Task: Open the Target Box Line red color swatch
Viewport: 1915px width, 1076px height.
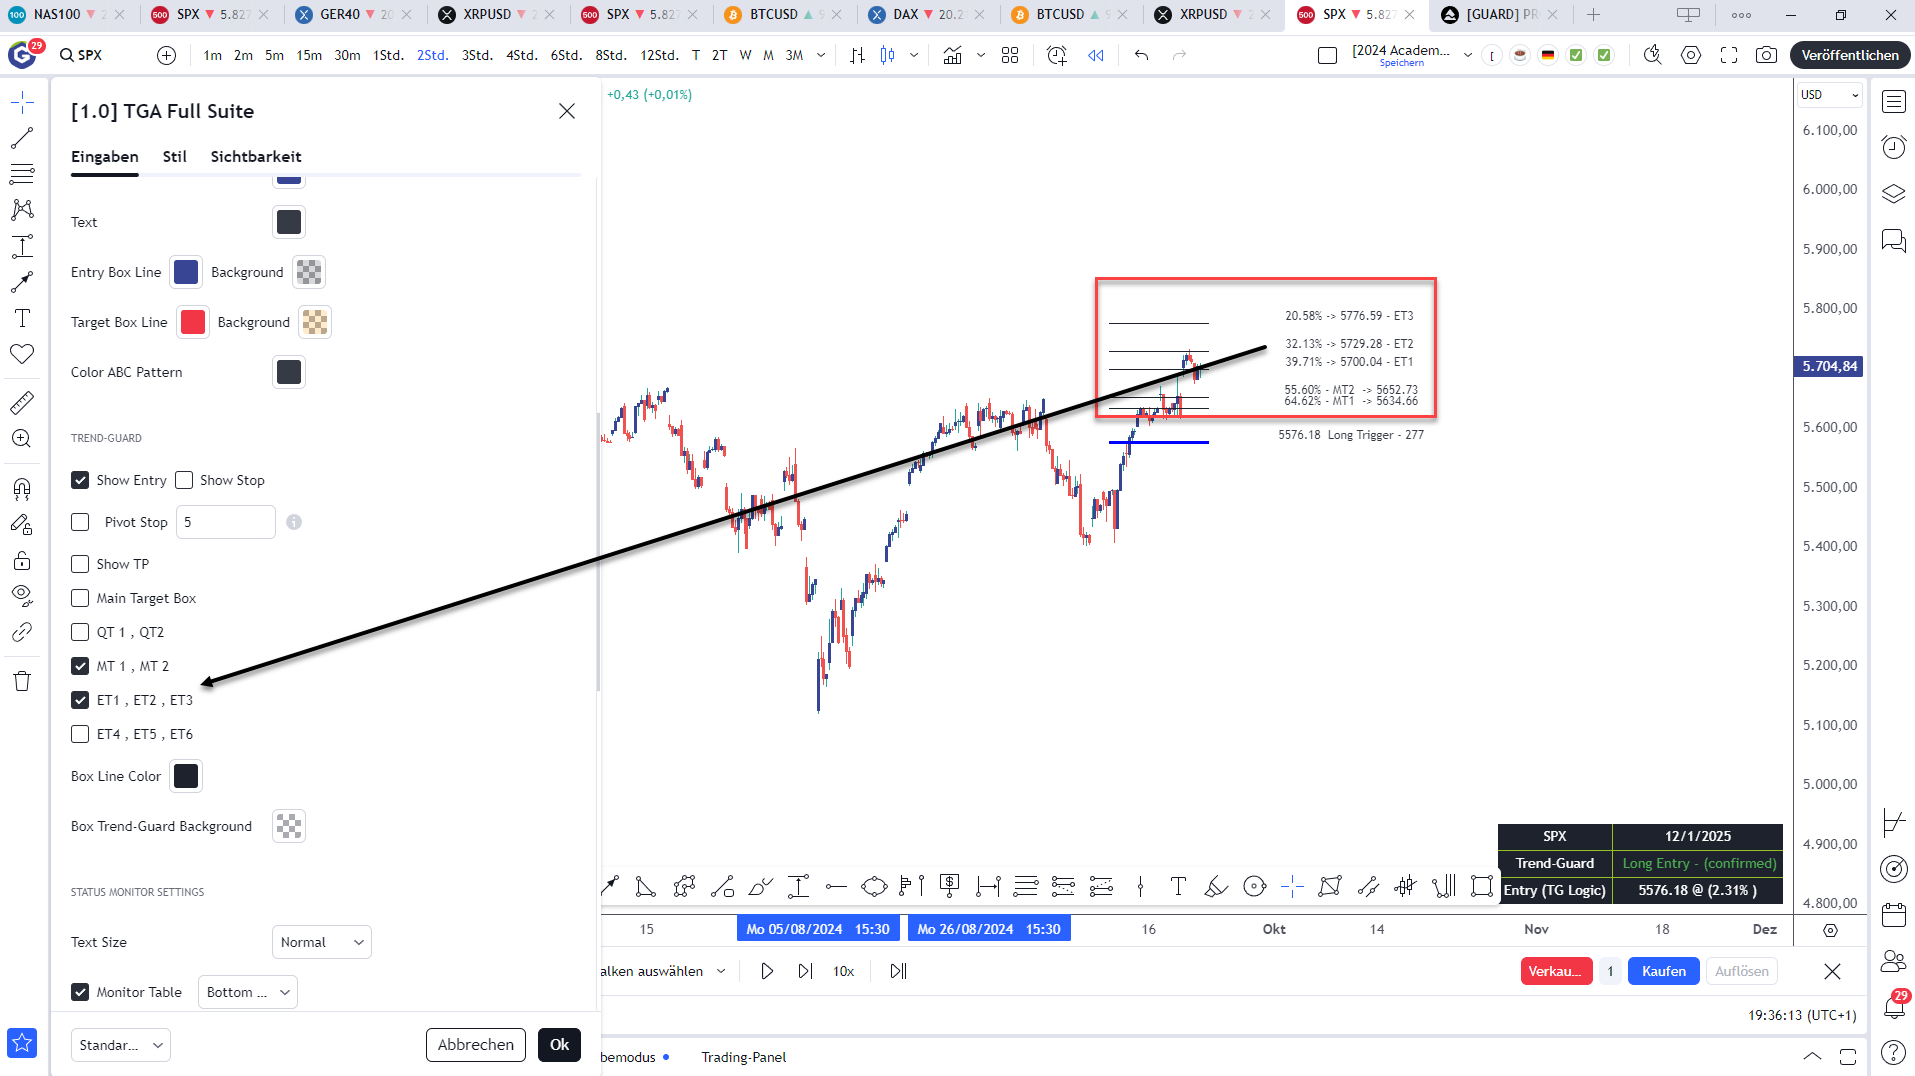Action: point(193,322)
